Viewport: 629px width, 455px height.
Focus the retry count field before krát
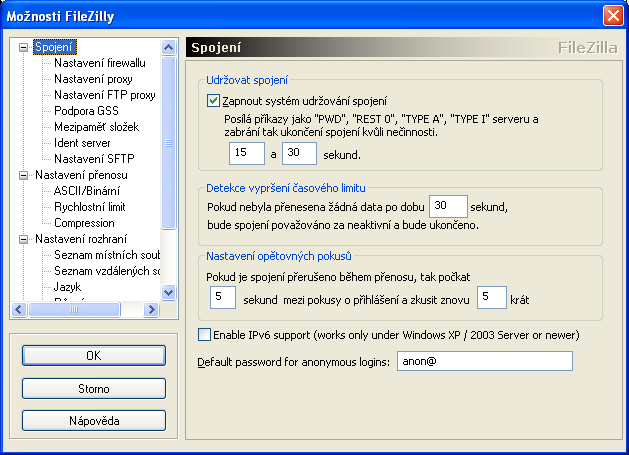click(x=493, y=297)
